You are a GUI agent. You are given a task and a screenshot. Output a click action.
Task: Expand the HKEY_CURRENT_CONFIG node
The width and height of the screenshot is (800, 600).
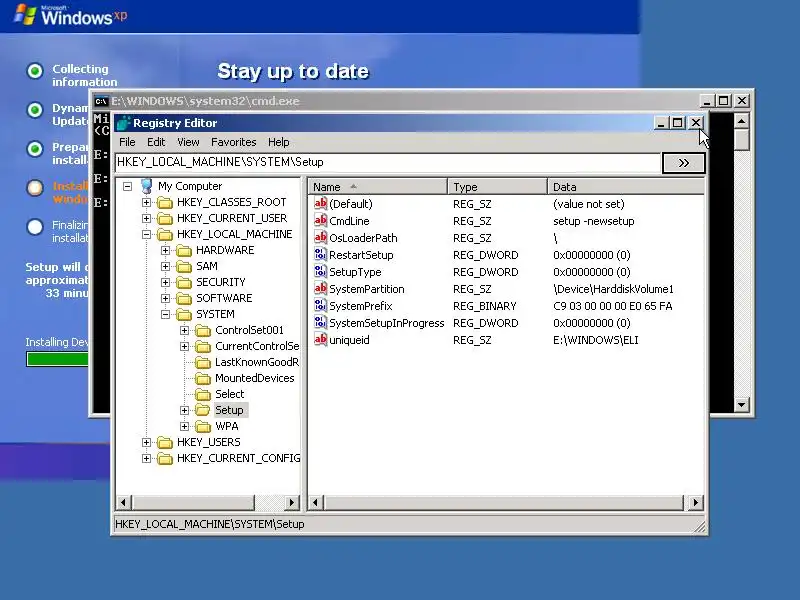tap(146, 459)
